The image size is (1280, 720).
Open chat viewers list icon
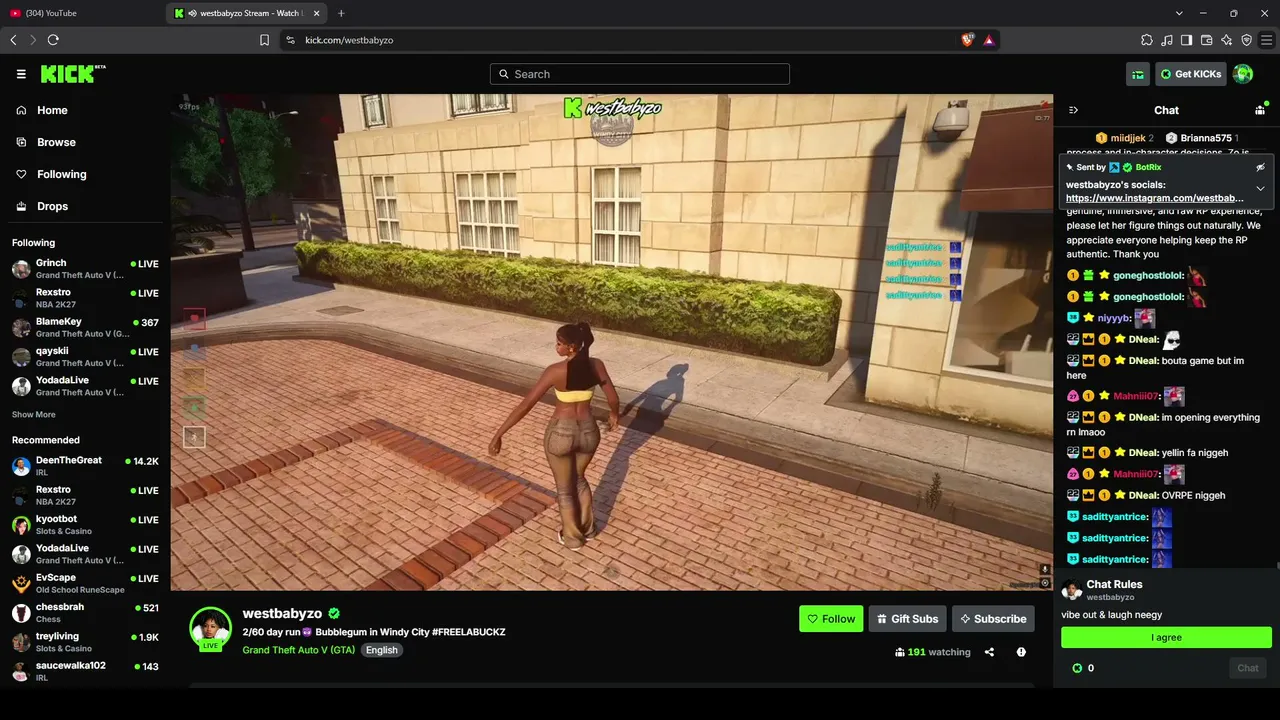tap(1260, 110)
